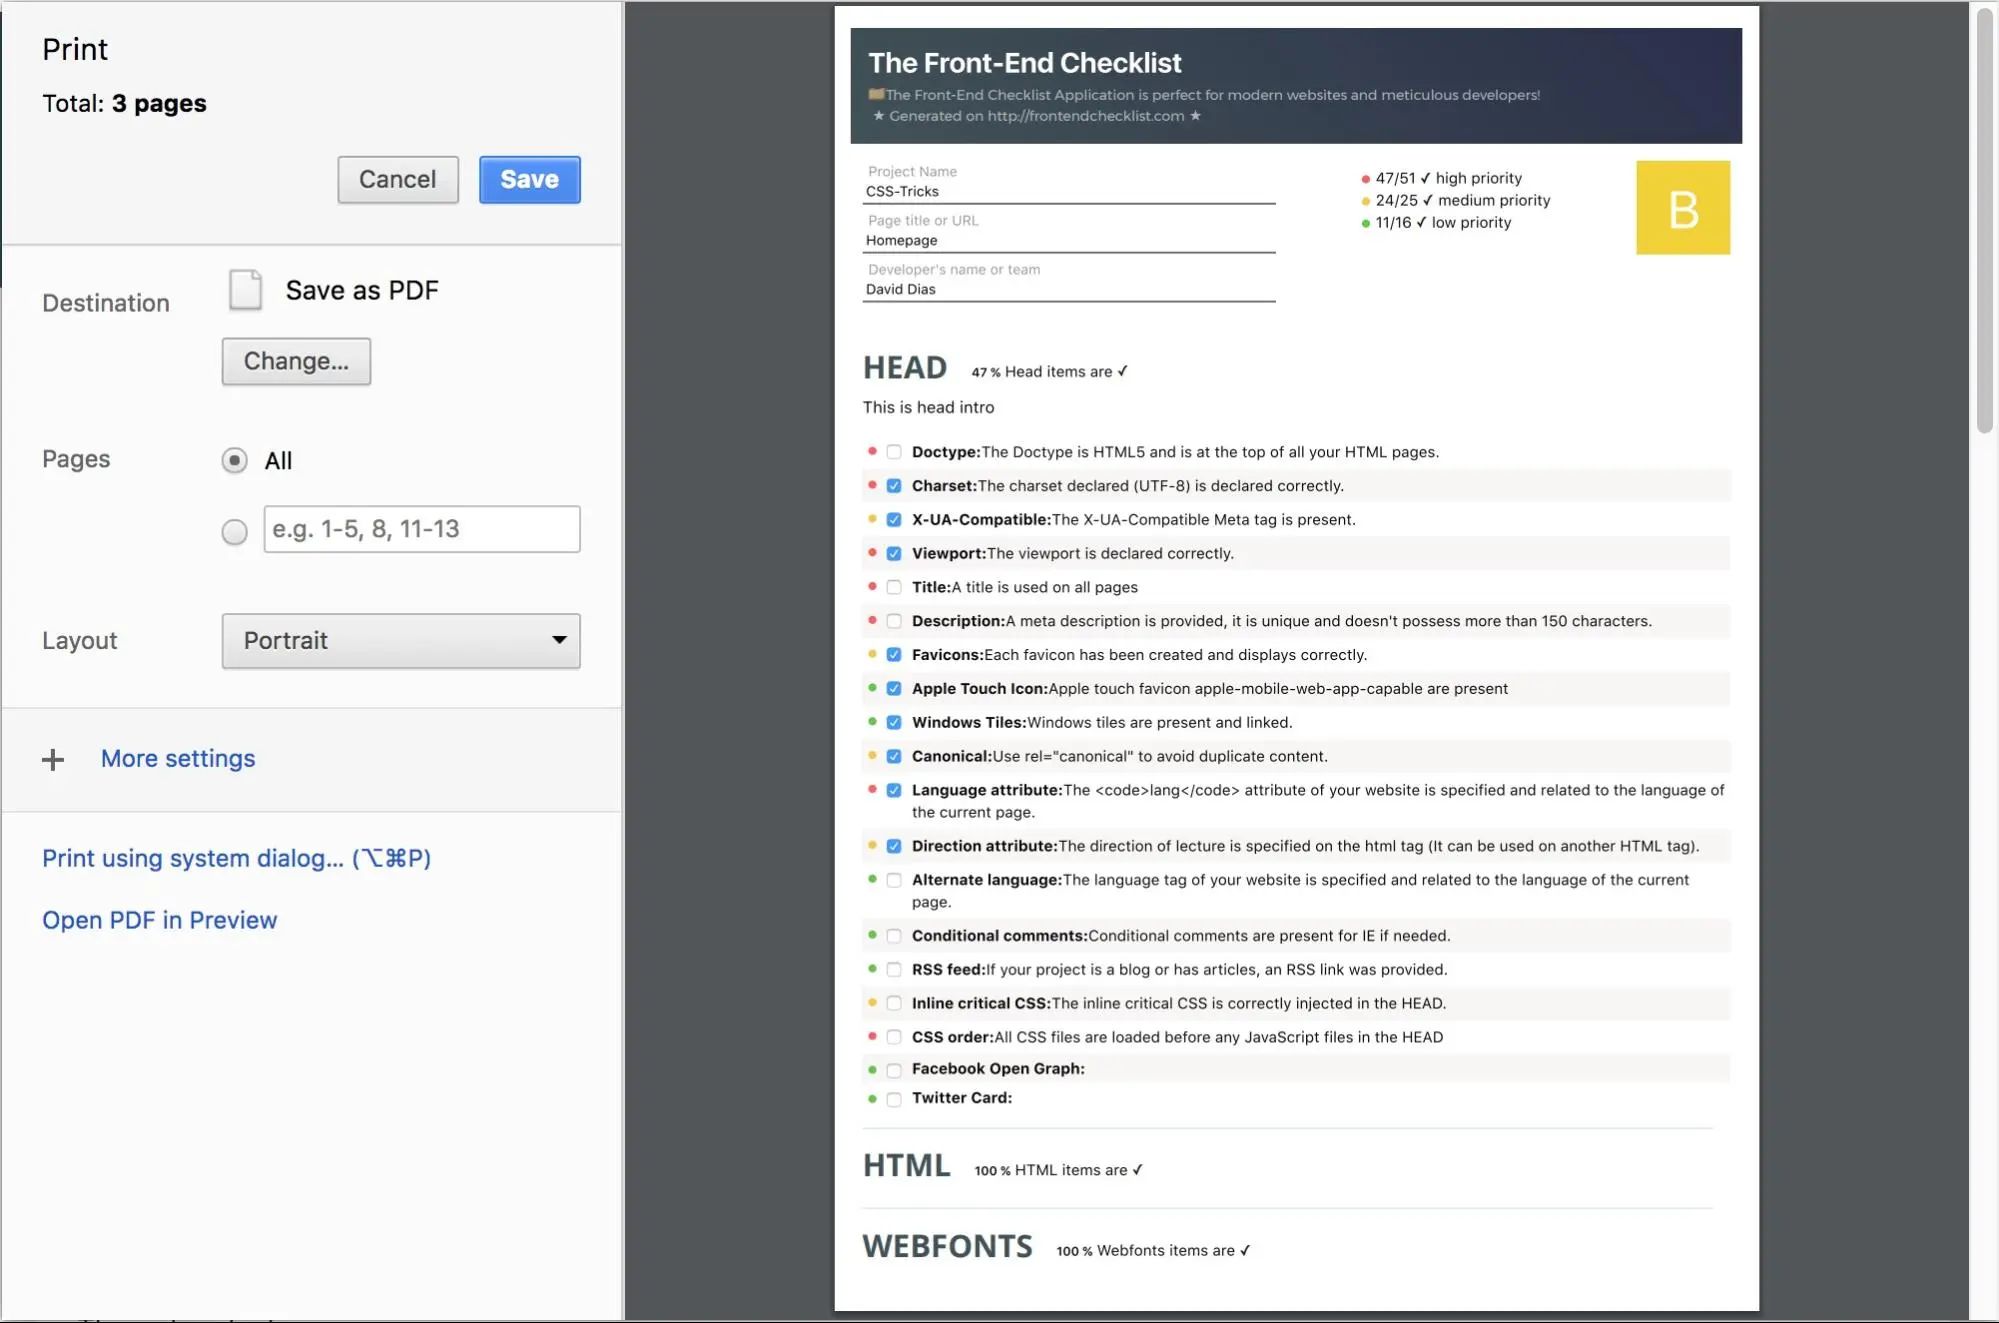Toggle the Doctype checkbox in preview

(x=894, y=452)
